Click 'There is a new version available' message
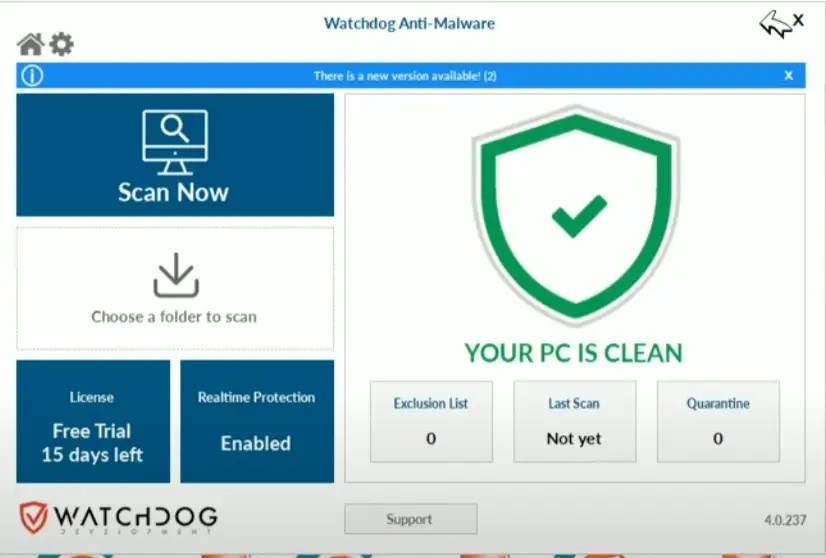This screenshot has width=826, height=558. (405, 76)
